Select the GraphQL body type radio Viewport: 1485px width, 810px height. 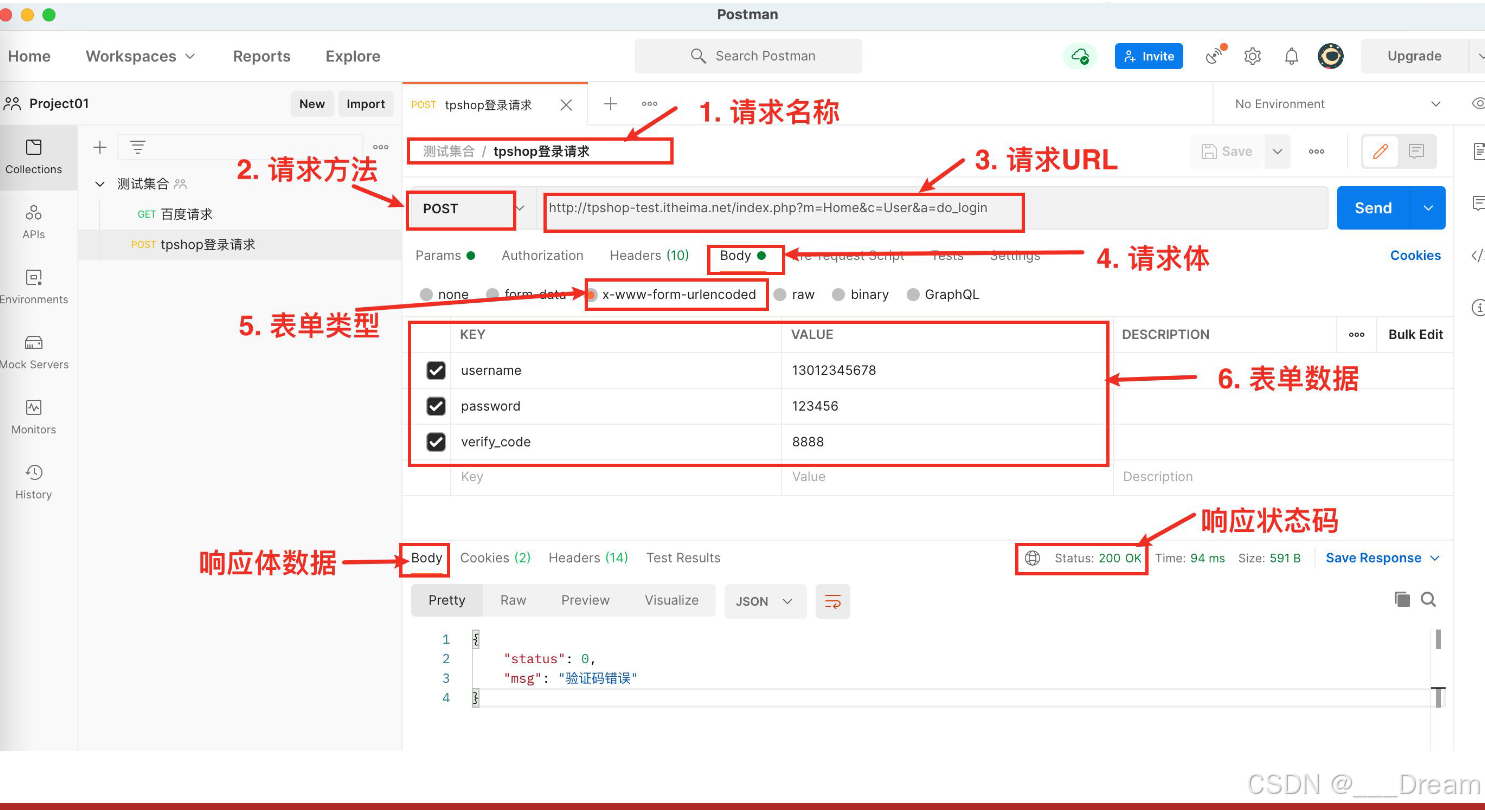click(x=913, y=295)
